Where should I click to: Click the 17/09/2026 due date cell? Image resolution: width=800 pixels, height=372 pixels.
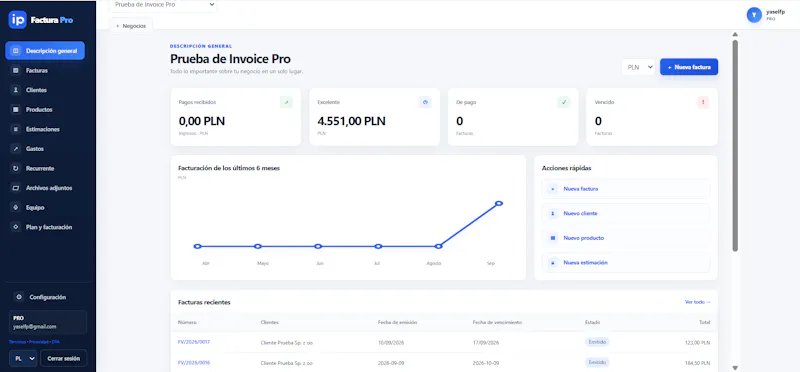[486, 343]
